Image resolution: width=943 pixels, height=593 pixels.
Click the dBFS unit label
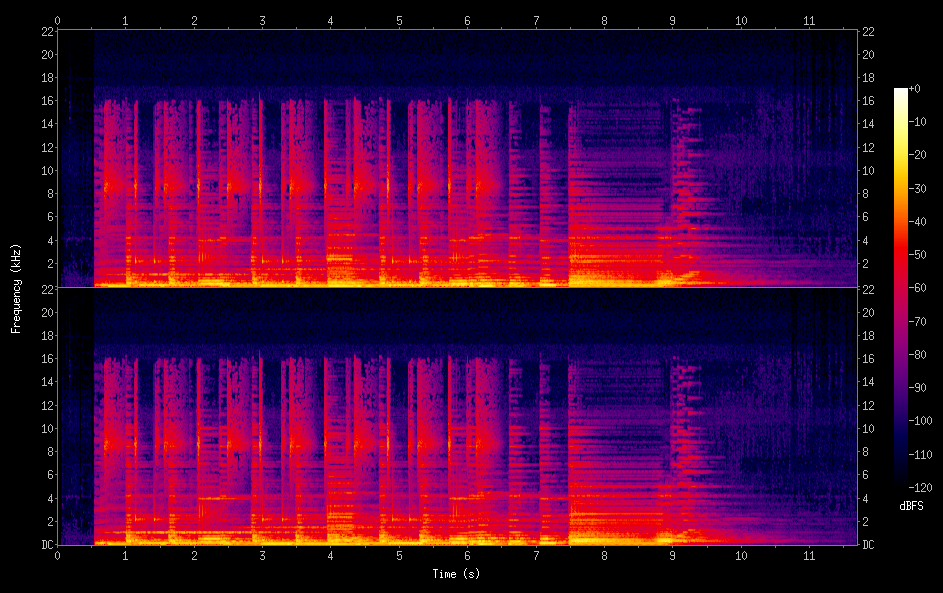pyautogui.click(x=911, y=507)
